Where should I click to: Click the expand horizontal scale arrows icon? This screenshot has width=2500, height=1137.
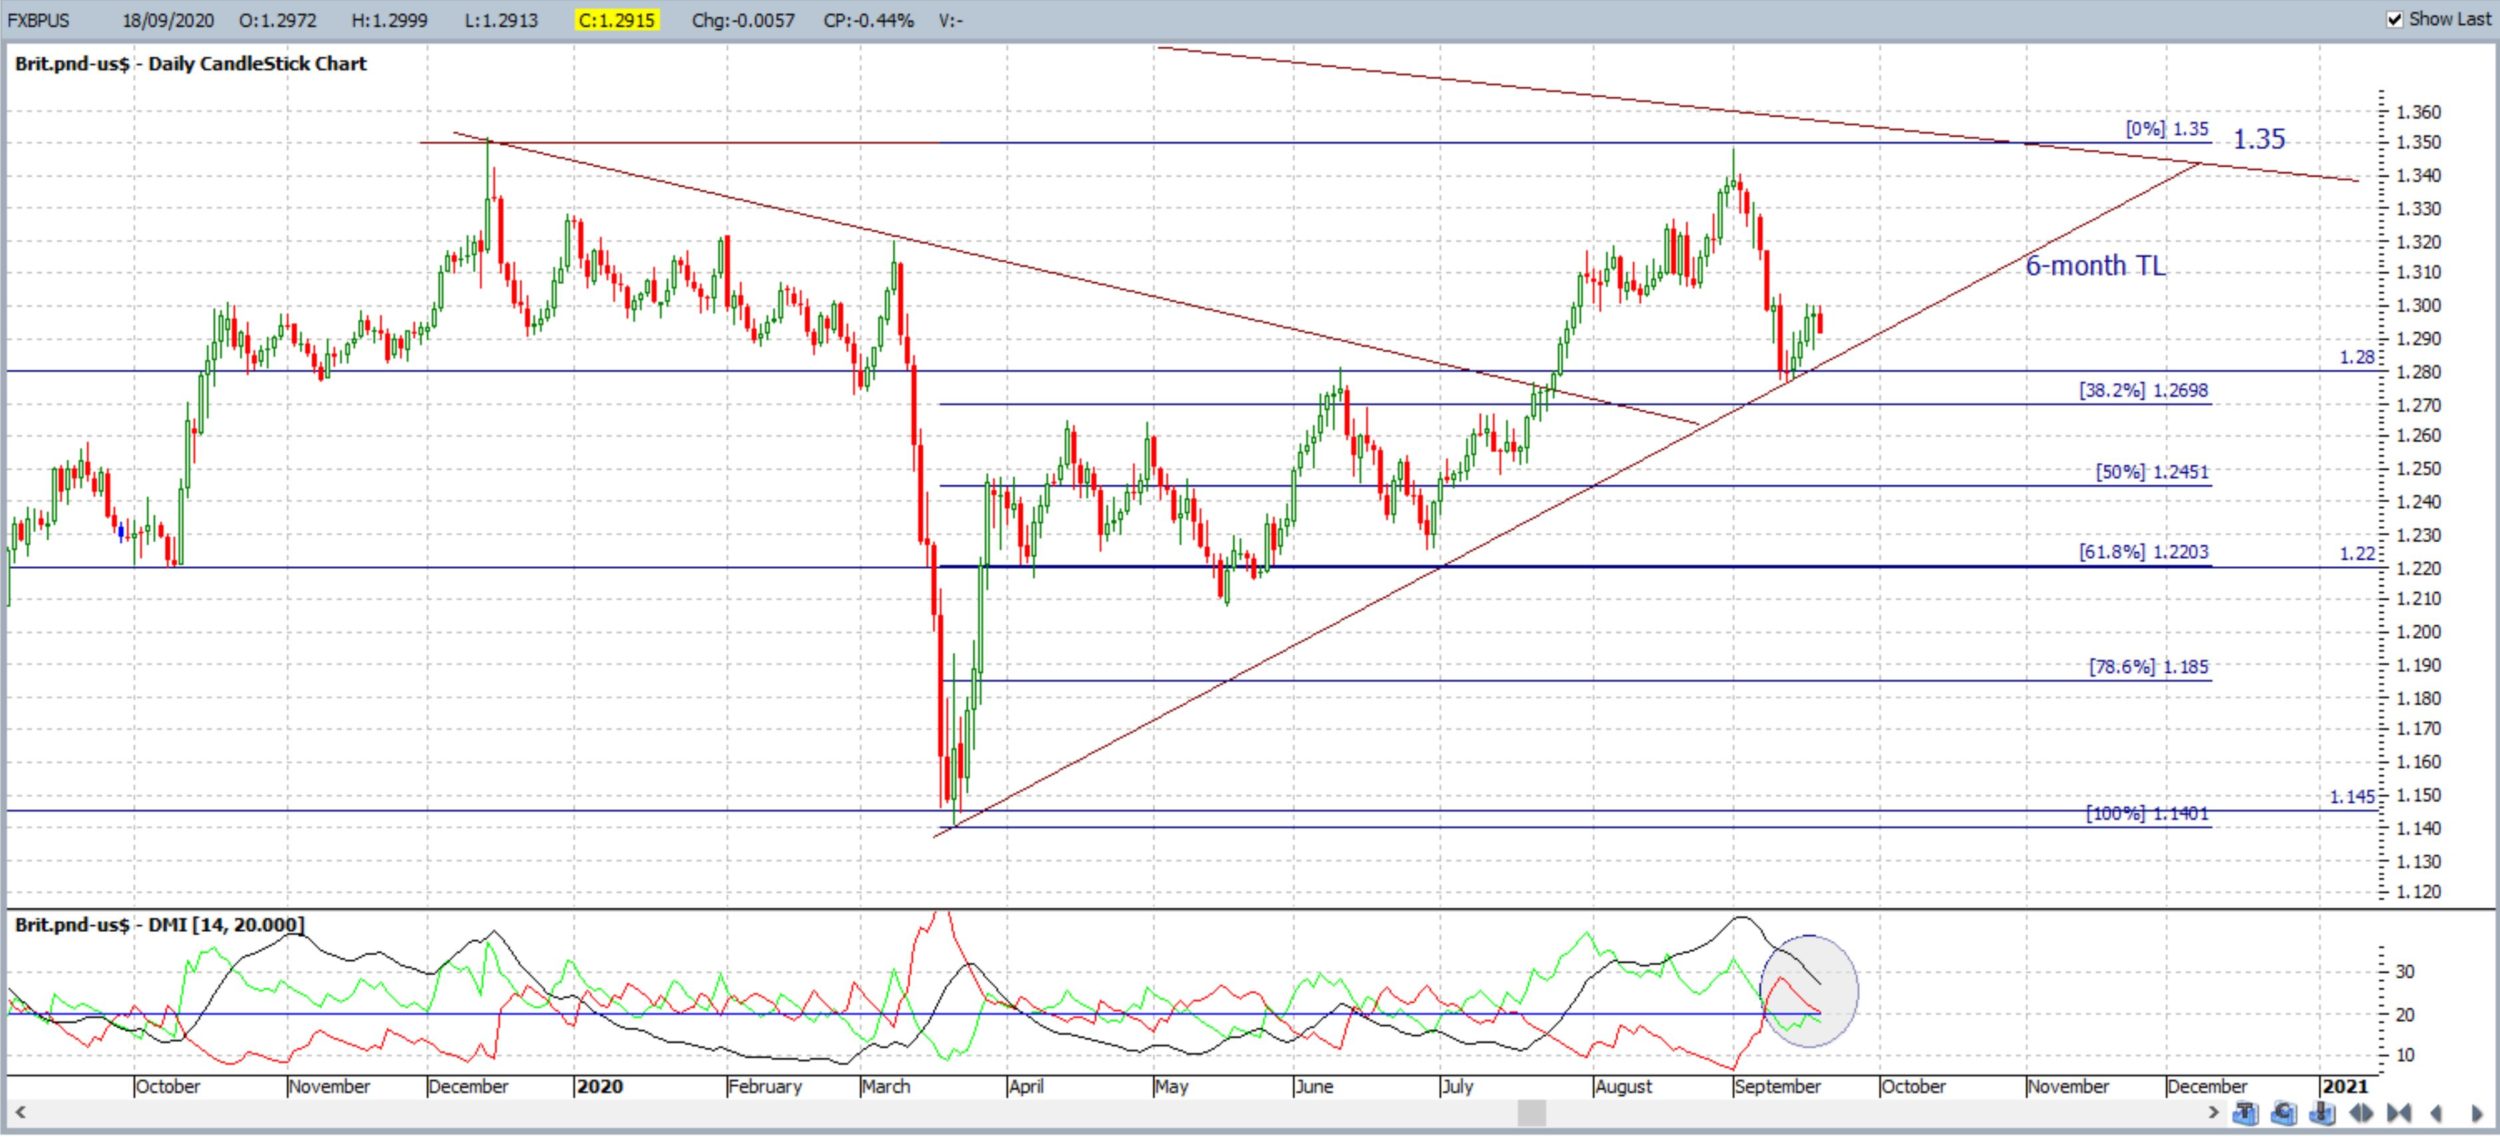tap(2361, 1112)
